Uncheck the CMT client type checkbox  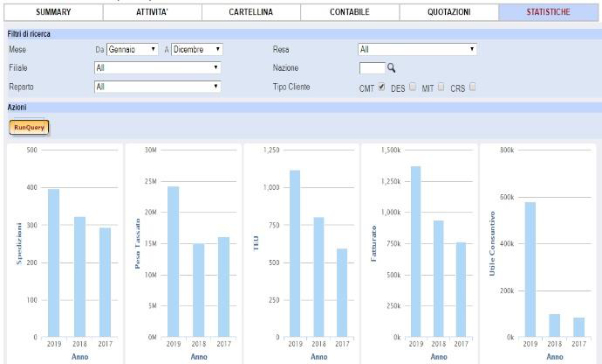click(382, 87)
